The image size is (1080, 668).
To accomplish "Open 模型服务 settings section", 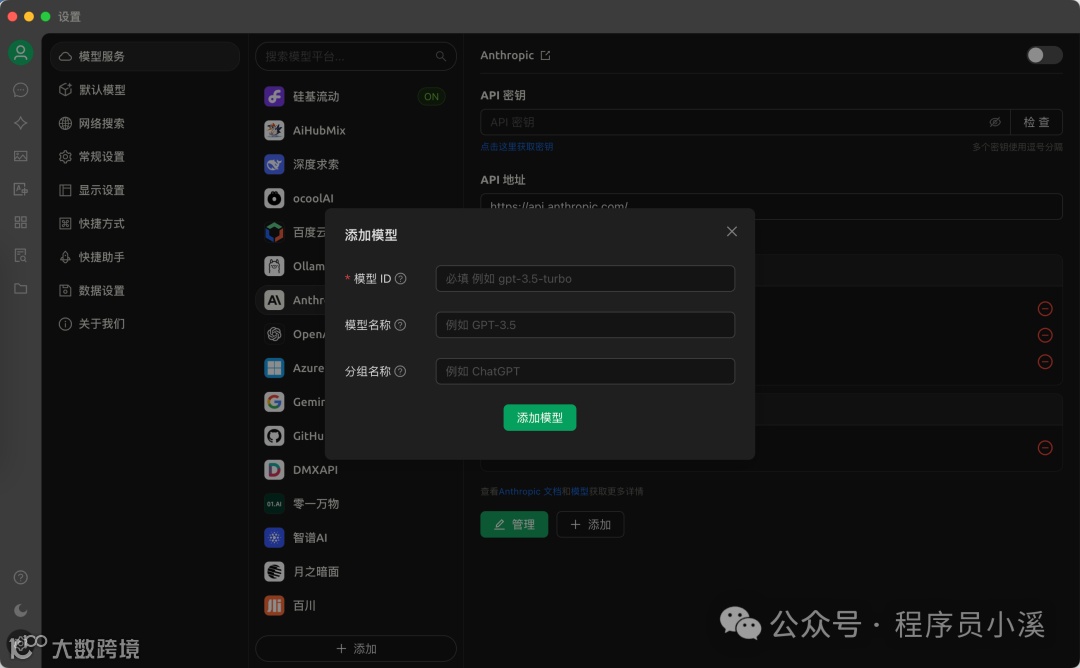I will click(x=145, y=56).
